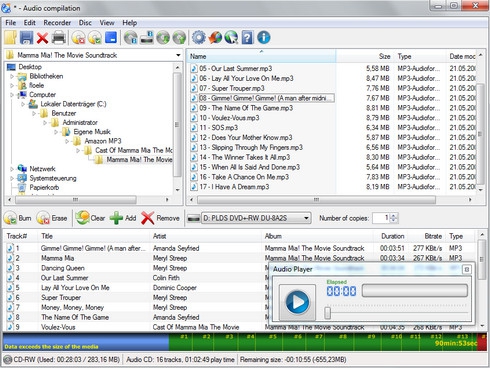Image resolution: width=490 pixels, height=368 pixels.
Task: Click the Erase button
Action: (52, 218)
